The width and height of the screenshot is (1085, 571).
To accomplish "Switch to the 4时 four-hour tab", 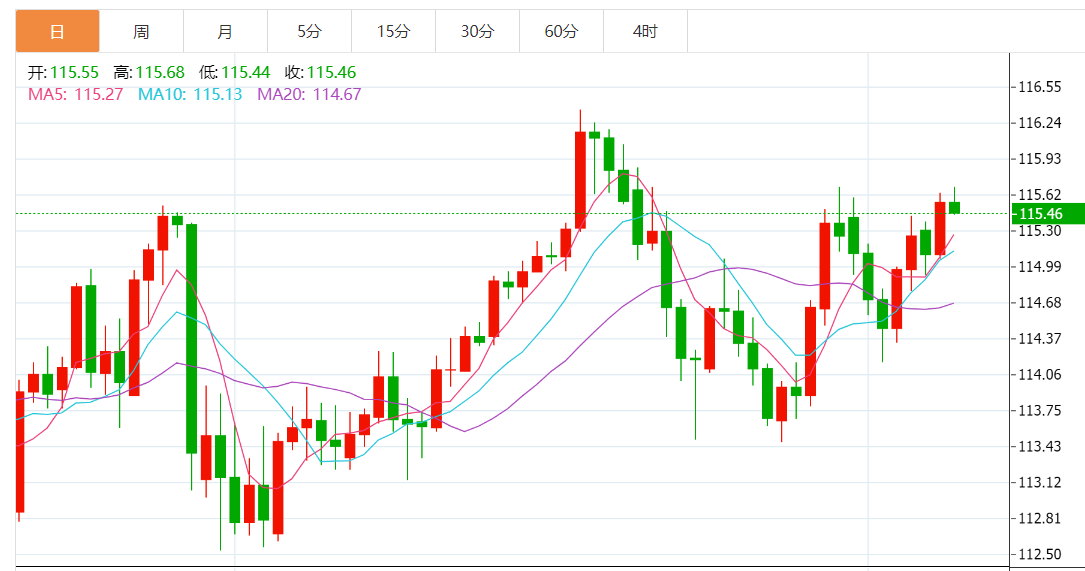I will click(x=645, y=32).
